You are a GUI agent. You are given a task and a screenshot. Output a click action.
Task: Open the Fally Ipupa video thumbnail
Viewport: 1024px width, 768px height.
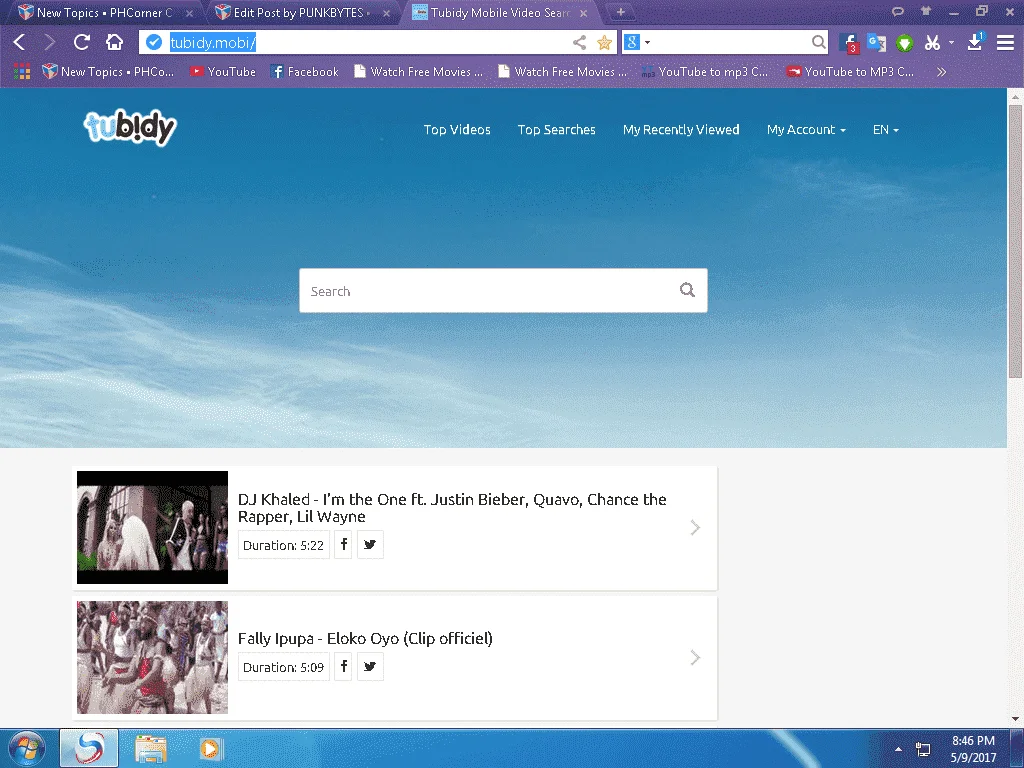click(152, 657)
